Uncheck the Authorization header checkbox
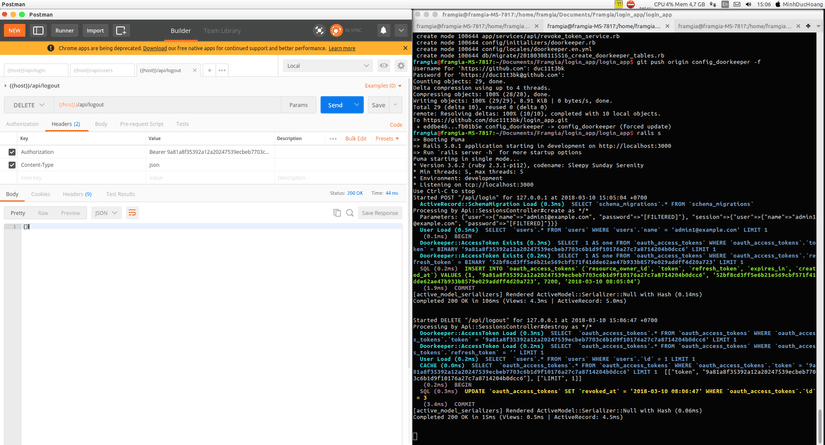Image resolution: width=825 pixels, height=445 pixels. click(x=12, y=152)
